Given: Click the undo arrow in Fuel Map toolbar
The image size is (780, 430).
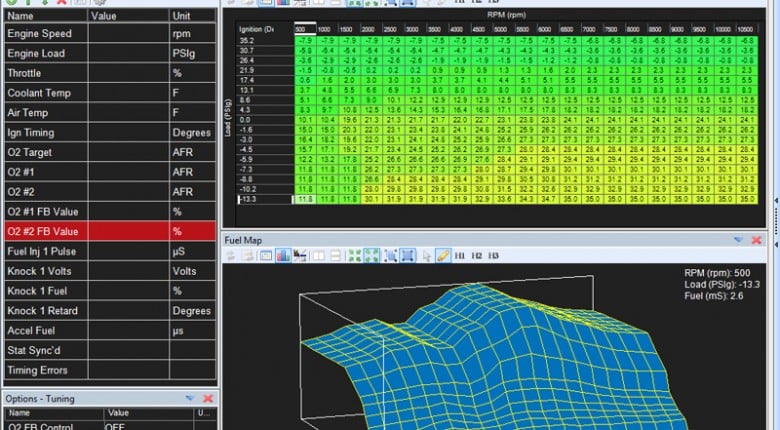Looking at the screenshot, I should 231,256.
